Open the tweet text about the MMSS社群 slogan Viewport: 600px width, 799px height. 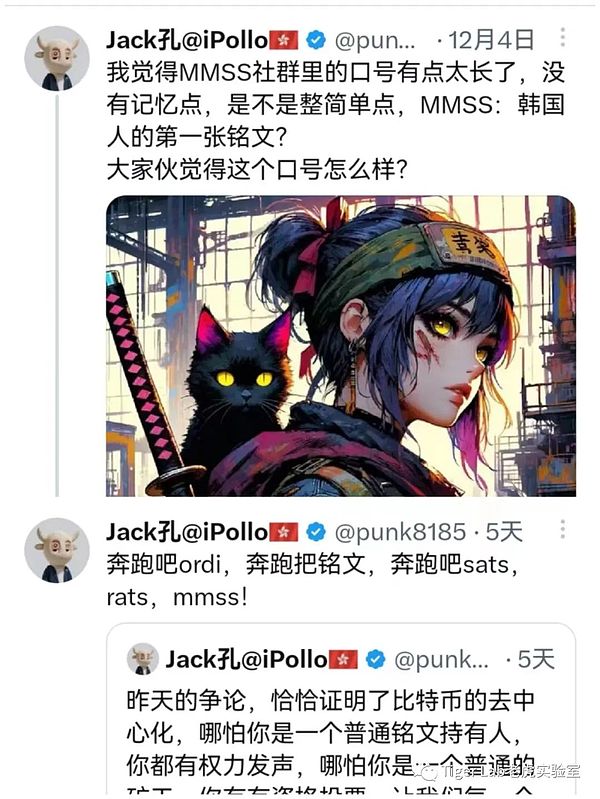[335, 120]
